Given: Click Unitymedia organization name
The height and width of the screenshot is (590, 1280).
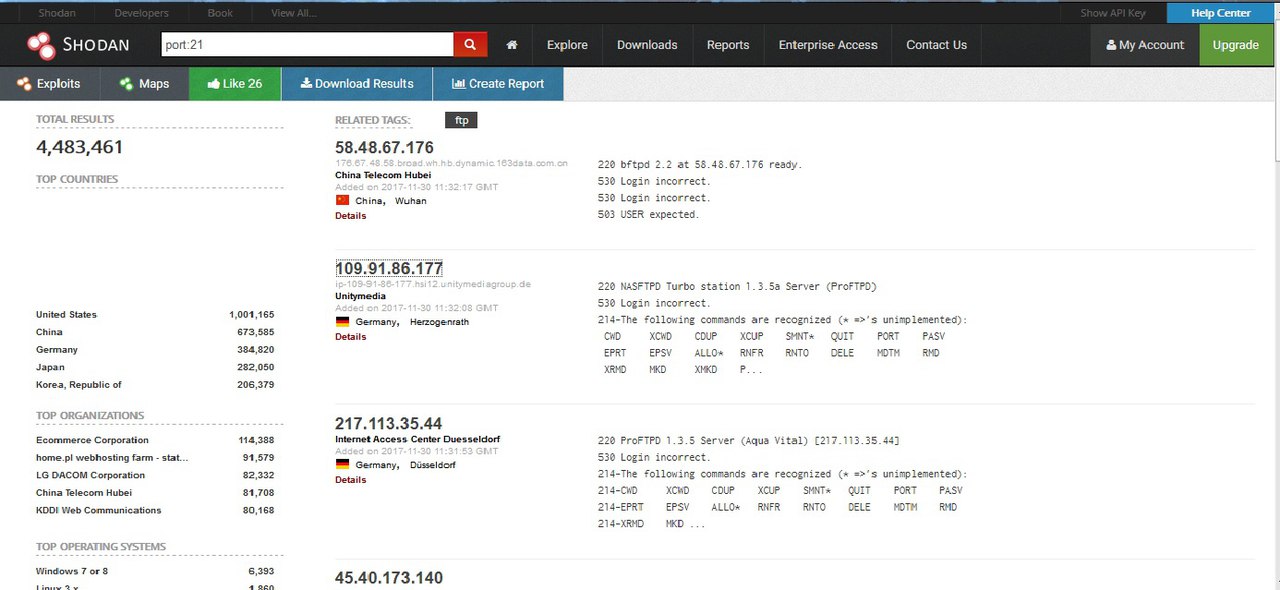Looking at the screenshot, I should click(x=362, y=296).
